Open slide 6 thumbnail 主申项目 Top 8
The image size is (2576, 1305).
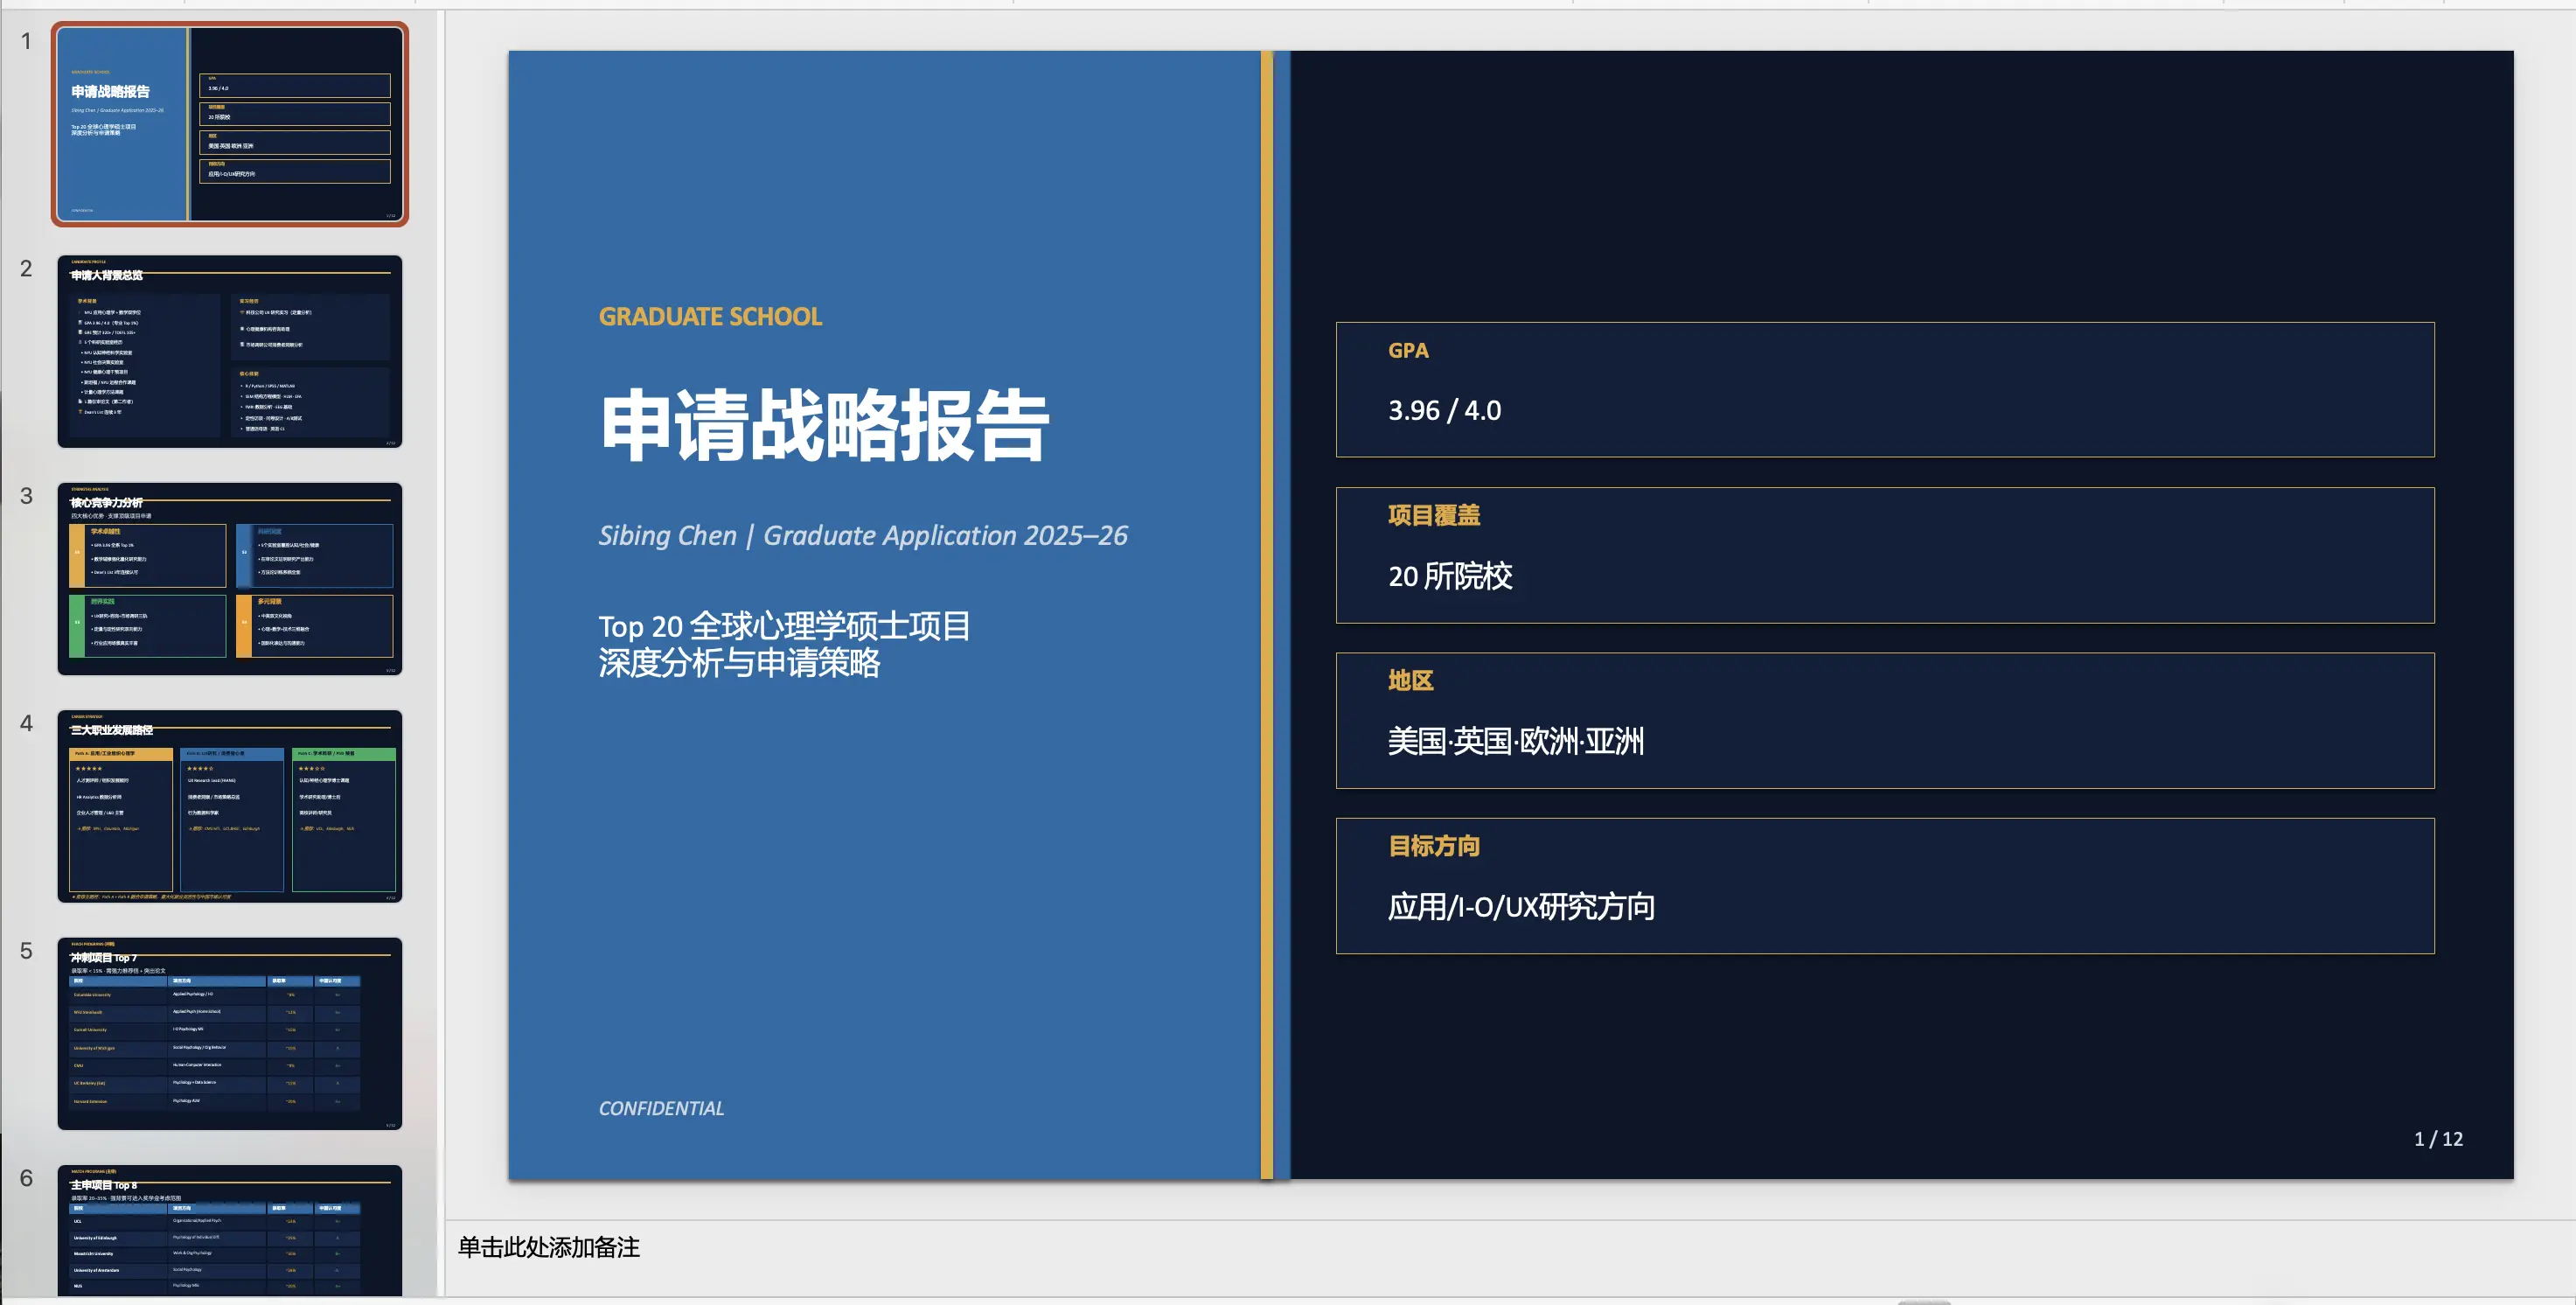coord(229,1230)
